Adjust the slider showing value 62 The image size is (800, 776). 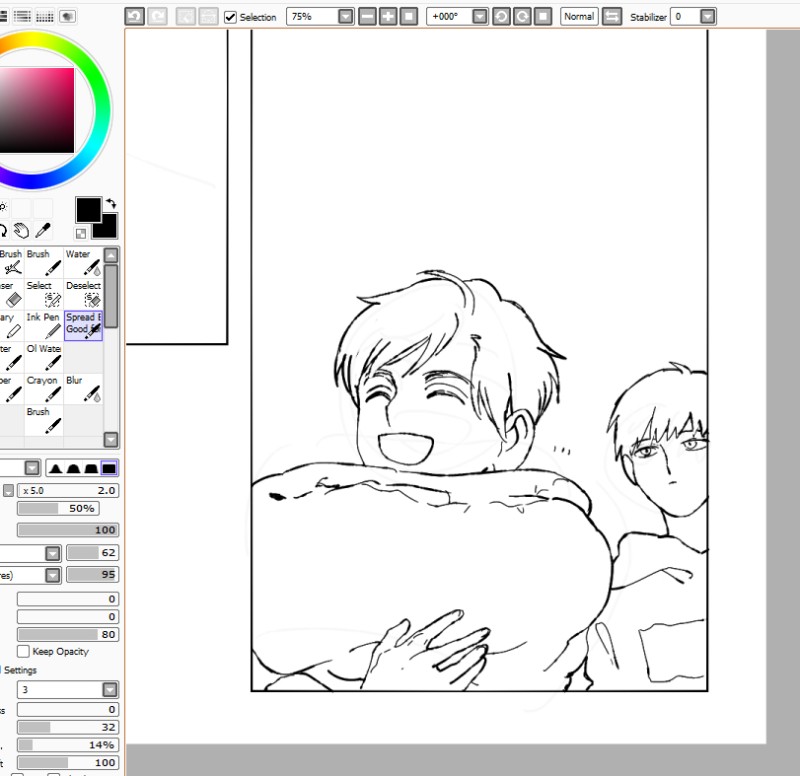pos(92,553)
